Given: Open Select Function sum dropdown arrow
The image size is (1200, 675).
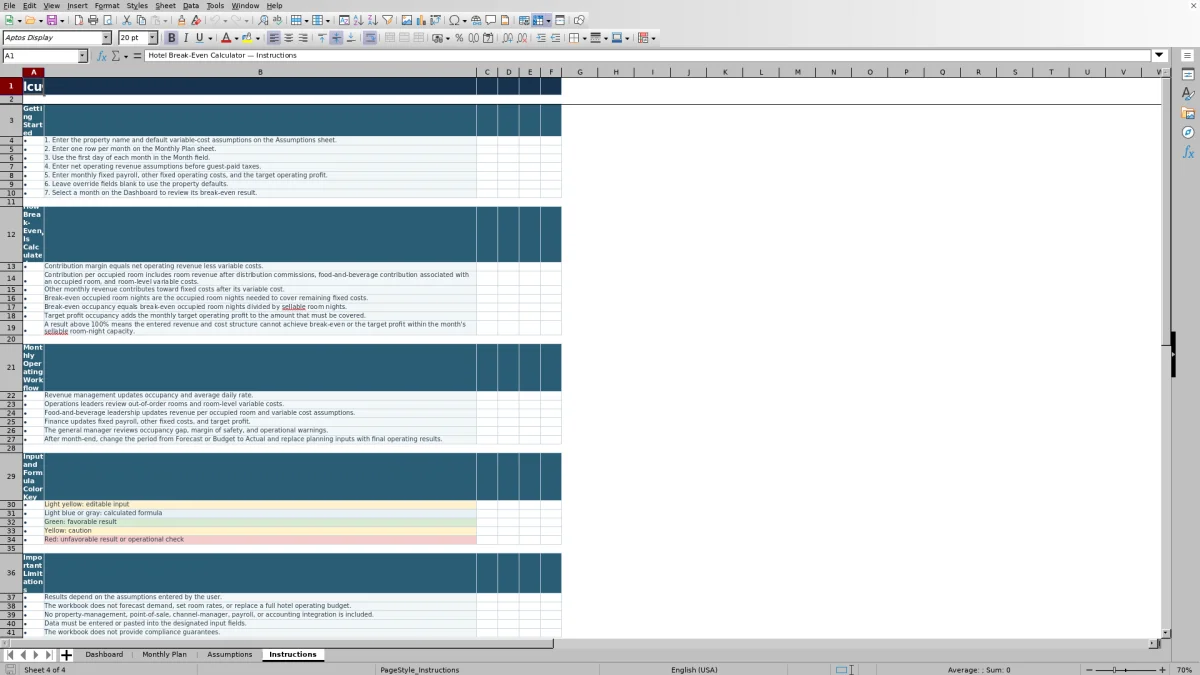Looking at the screenshot, I should click(x=126, y=56).
